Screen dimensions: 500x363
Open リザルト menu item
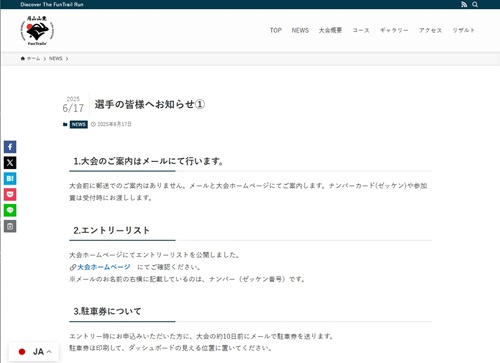pos(463,30)
